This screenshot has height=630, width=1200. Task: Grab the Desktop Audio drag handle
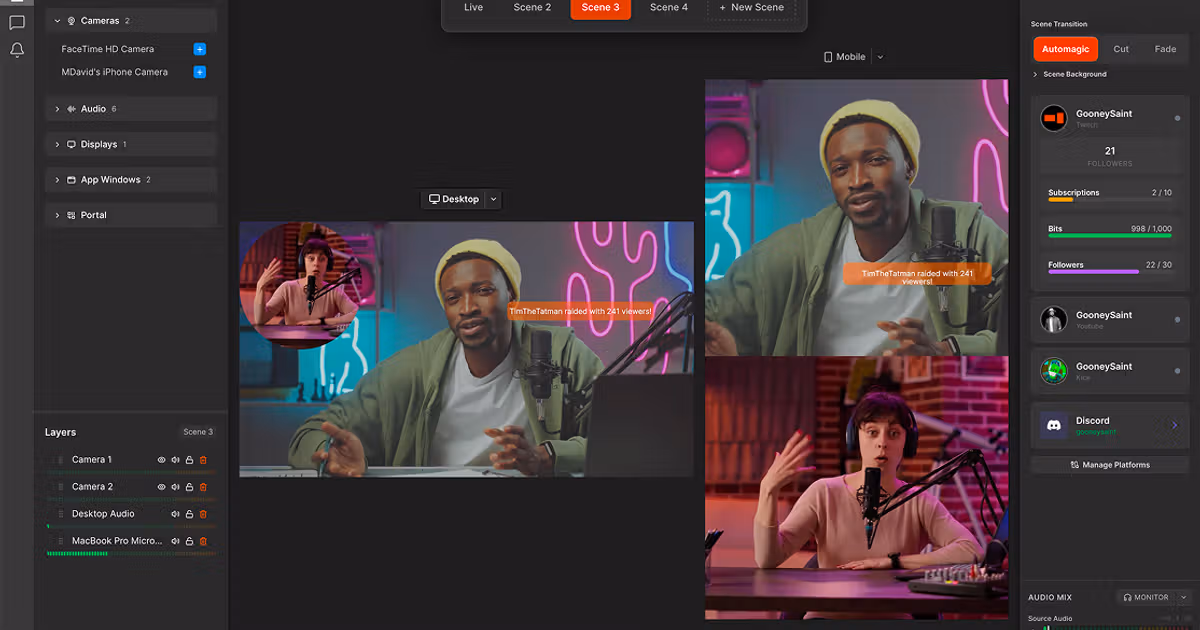(x=60, y=514)
